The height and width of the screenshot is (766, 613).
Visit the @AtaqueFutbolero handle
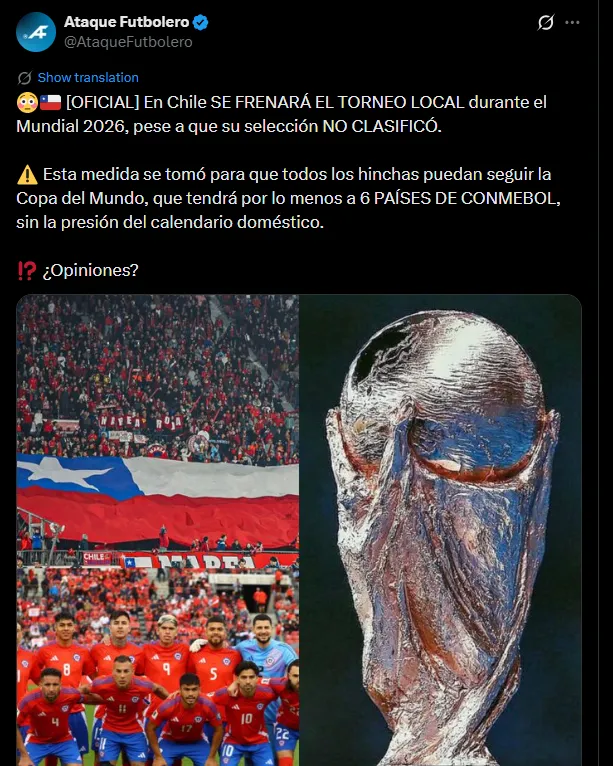click(128, 42)
